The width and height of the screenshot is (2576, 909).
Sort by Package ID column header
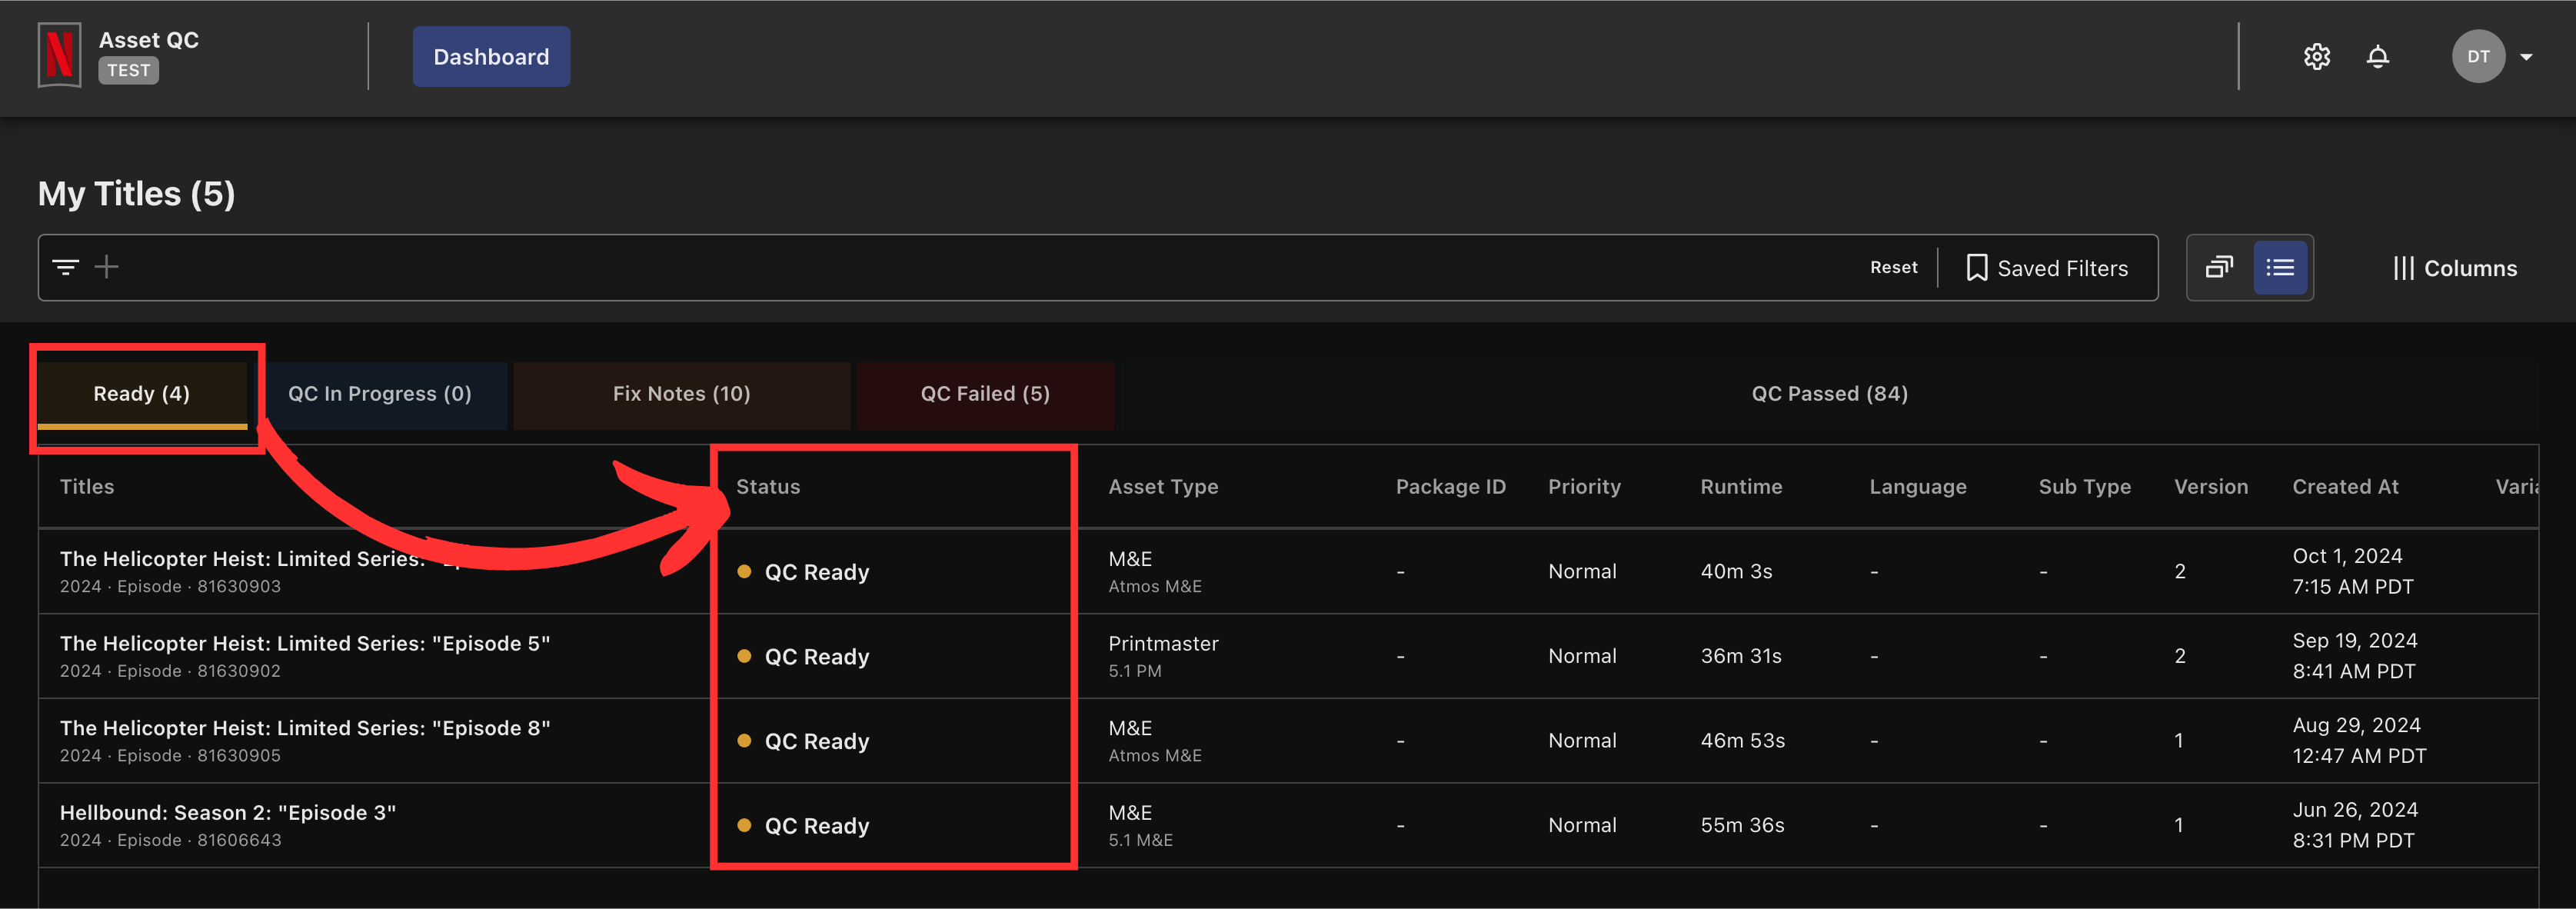coord(1450,487)
